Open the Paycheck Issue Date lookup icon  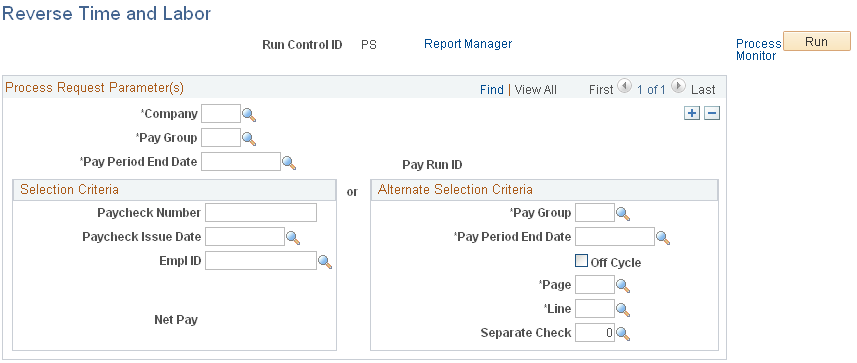pos(294,237)
